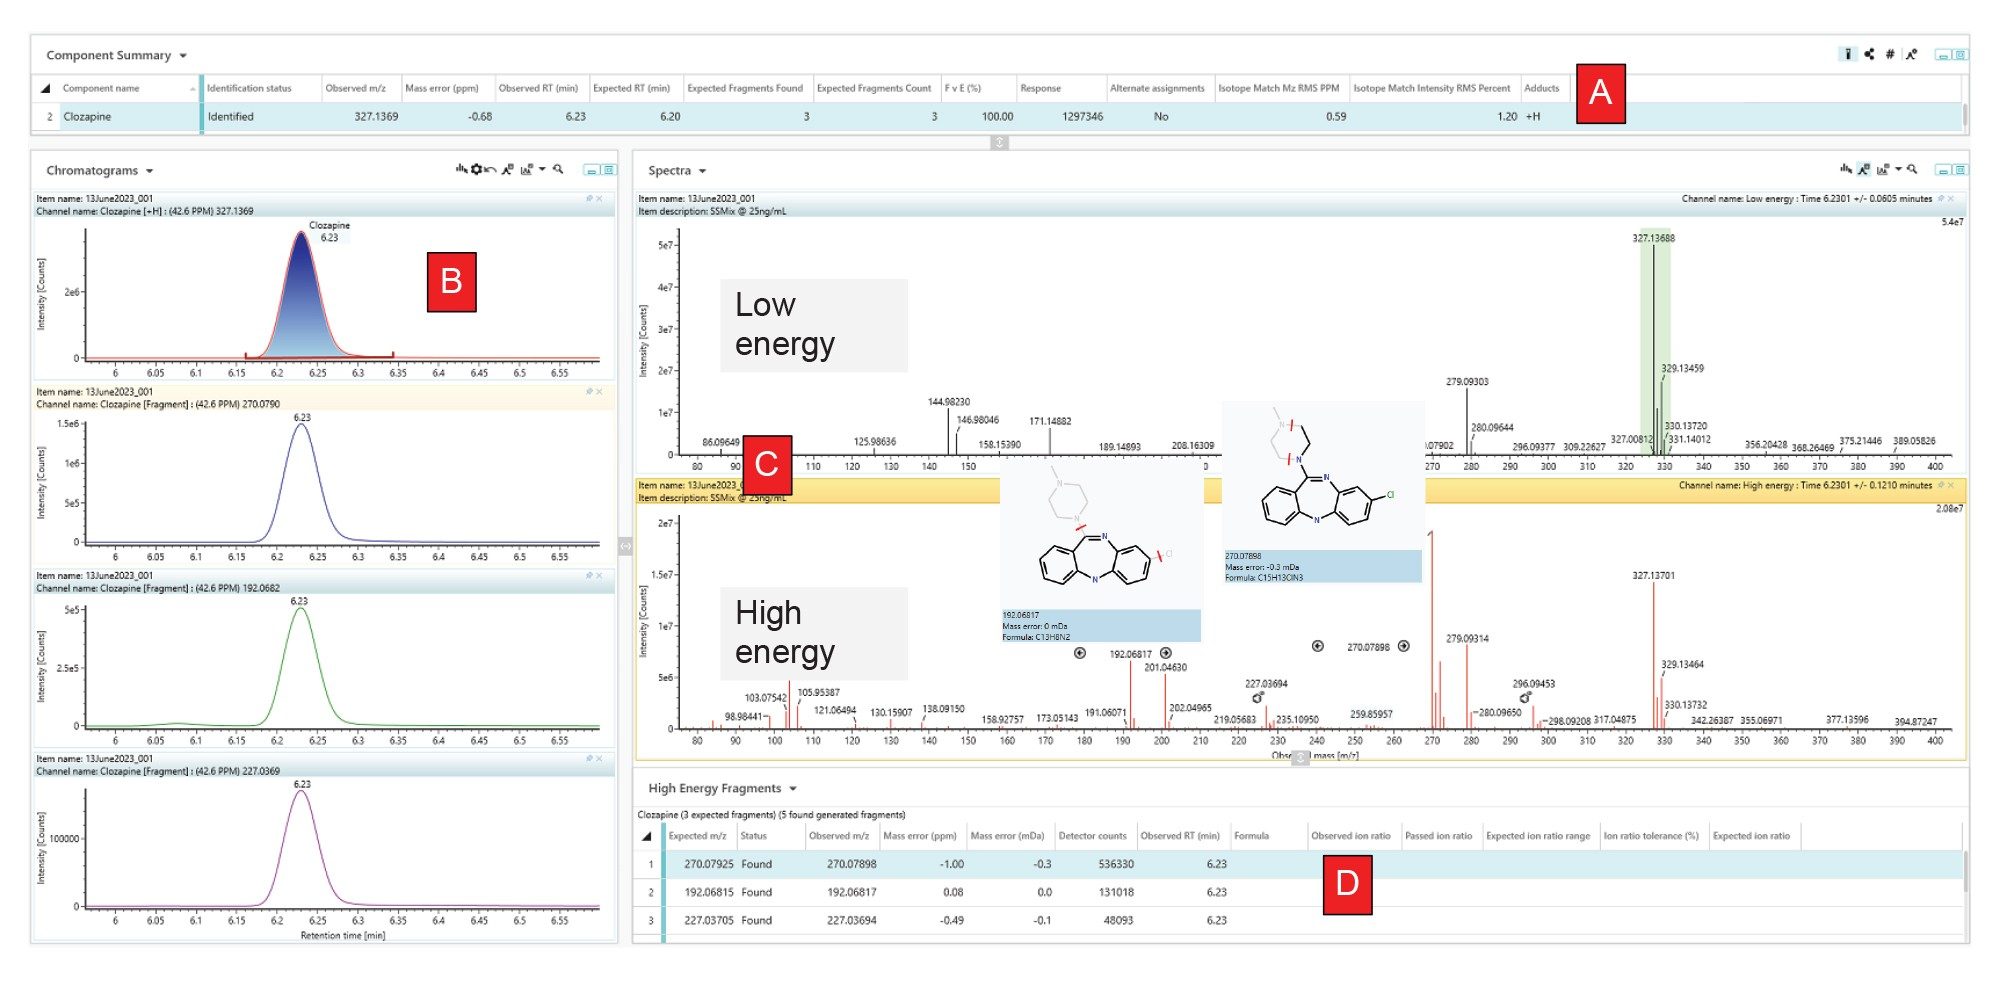Close the 327.1369 Clozapine chromatogram channel
This screenshot has width=2000, height=983.
pos(599,199)
